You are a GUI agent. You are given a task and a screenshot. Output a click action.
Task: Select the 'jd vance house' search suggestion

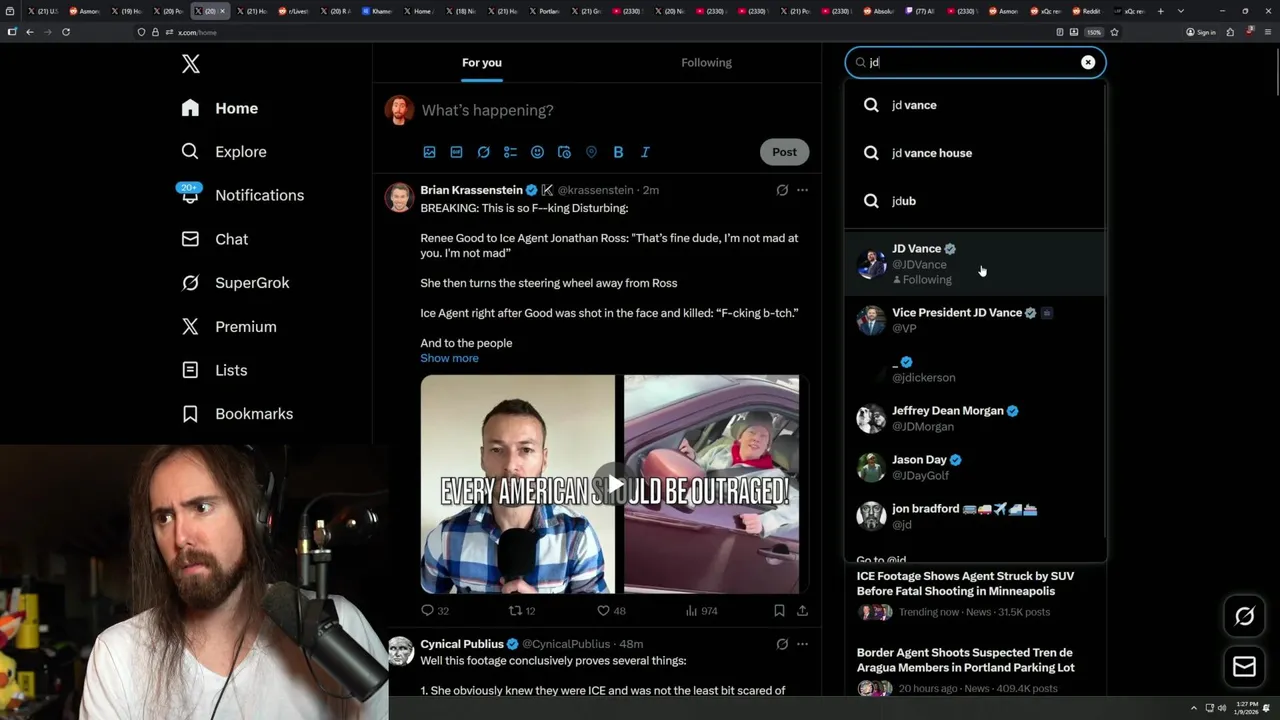975,153
